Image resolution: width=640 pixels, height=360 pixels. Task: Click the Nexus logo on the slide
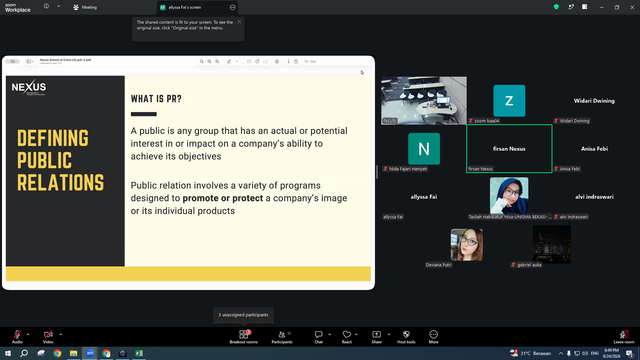click(x=29, y=87)
